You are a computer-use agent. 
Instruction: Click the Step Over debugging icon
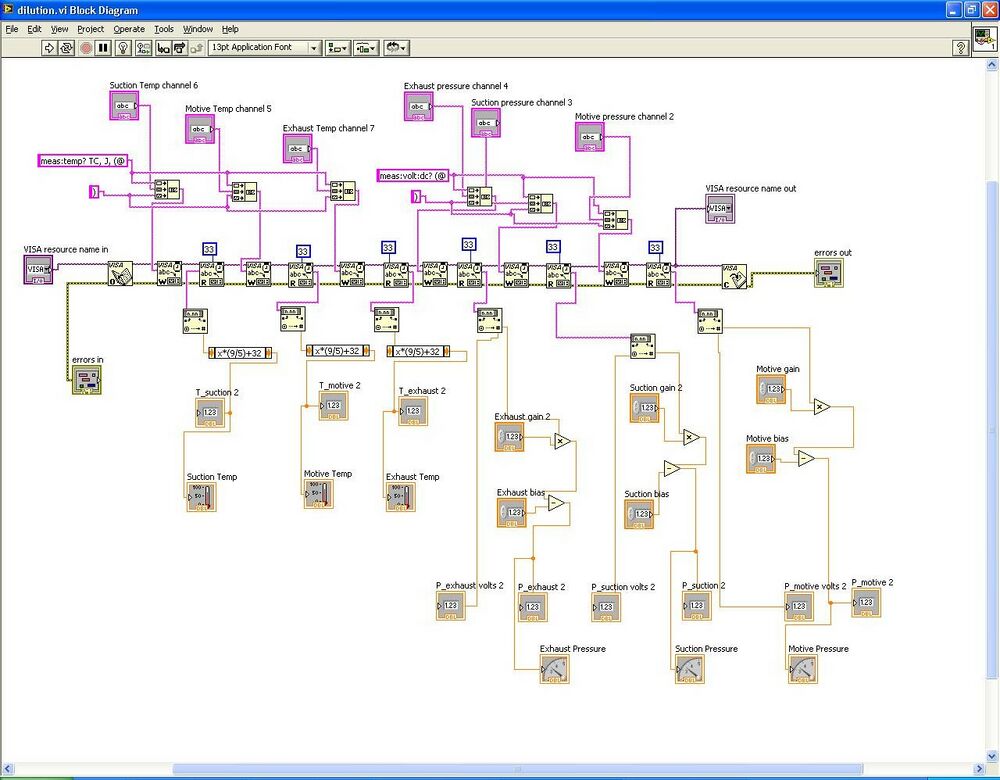tap(180, 47)
